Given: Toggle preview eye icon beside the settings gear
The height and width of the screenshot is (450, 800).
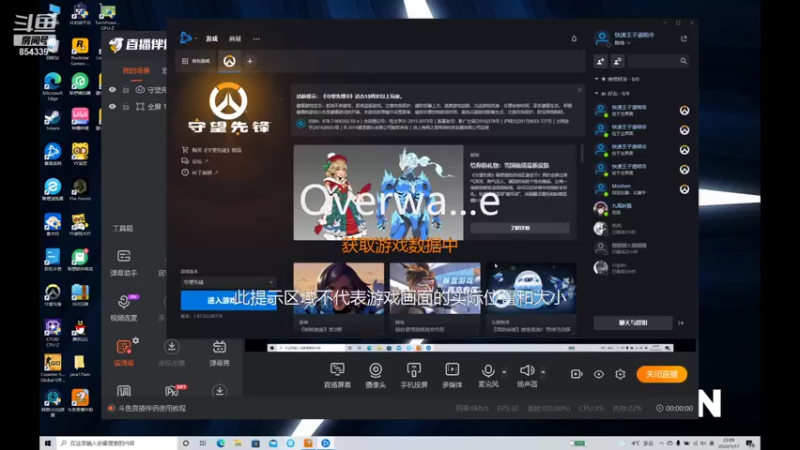Looking at the screenshot, I should click(x=598, y=374).
